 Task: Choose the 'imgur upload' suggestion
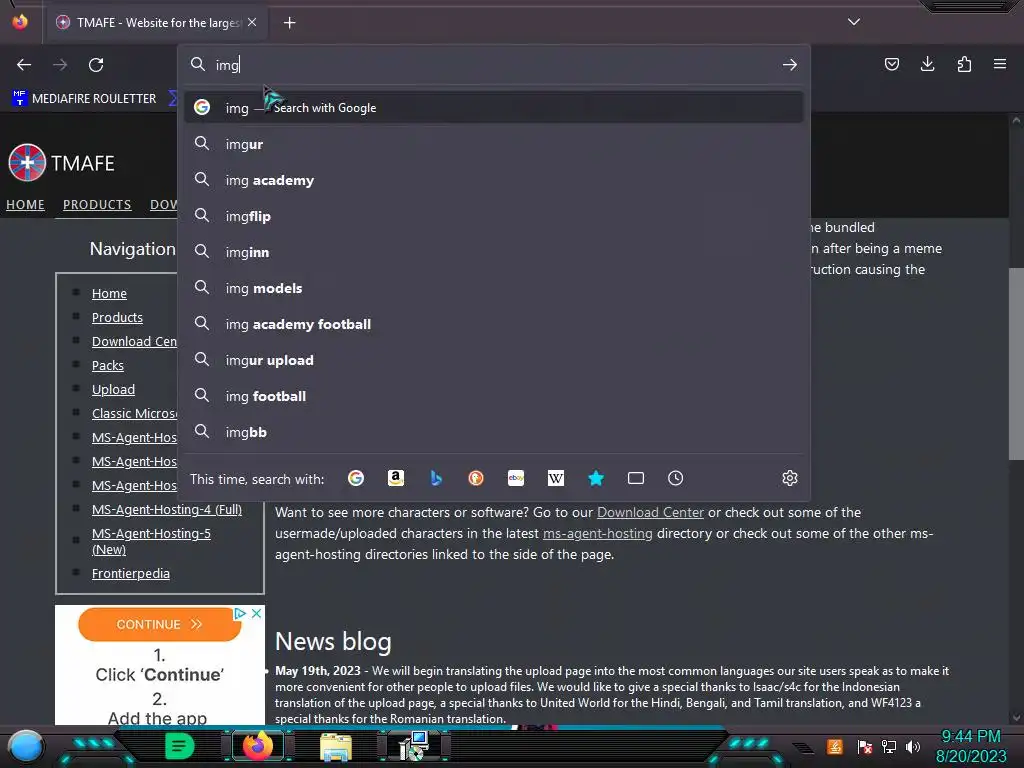(x=494, y=360)
